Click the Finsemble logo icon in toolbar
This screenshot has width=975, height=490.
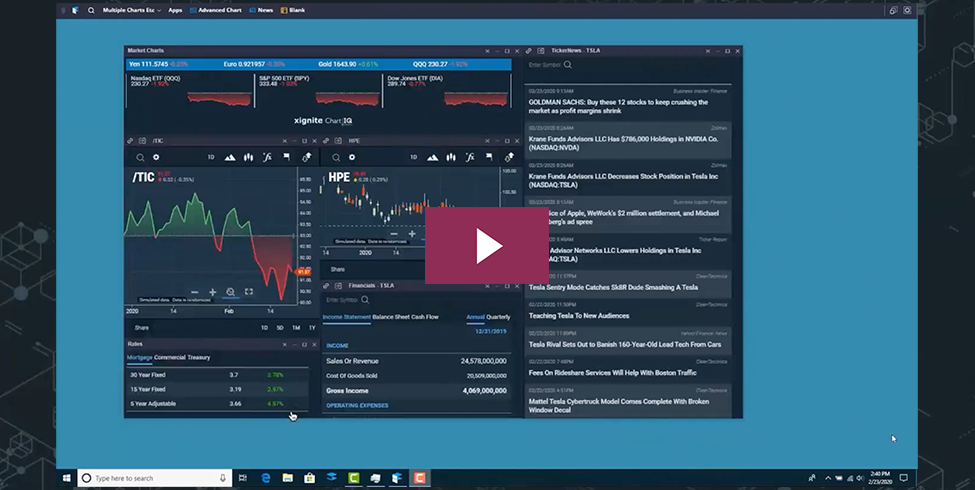[75, 10]
